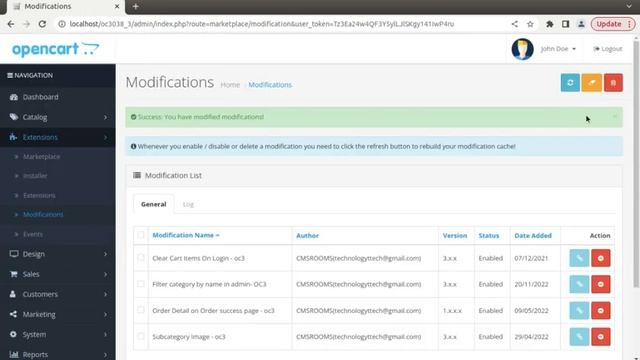Viewport: 640px width, 360px height.
Task: Bookmark page with the star icon
Action: click(x=530, y=24)
